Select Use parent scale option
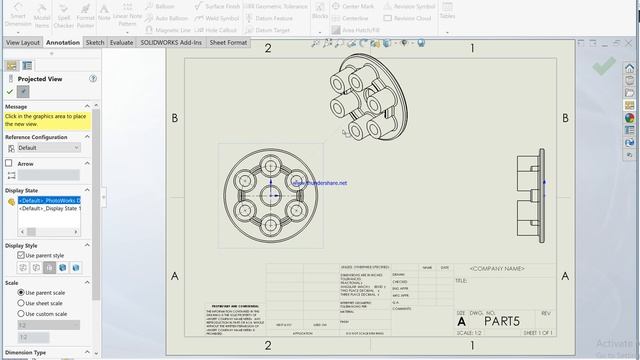 coord(21,293)
